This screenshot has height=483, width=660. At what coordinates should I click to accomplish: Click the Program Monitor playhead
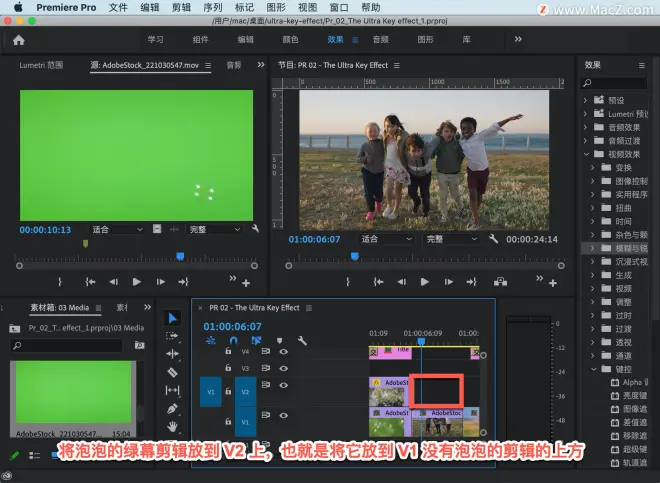[355, 256]
